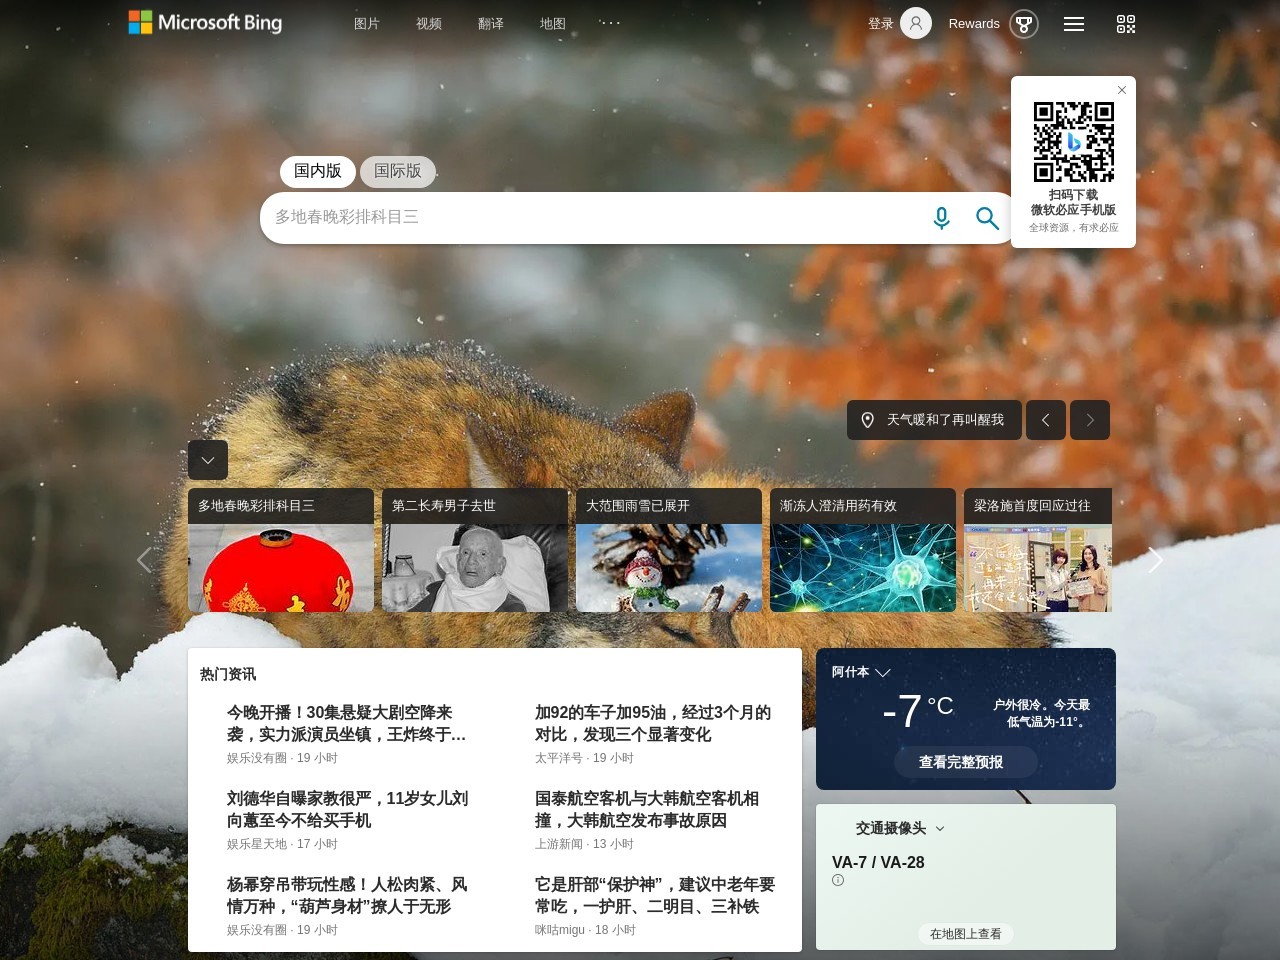Click the sign-in avatar toggle

[x=914, y=22]
